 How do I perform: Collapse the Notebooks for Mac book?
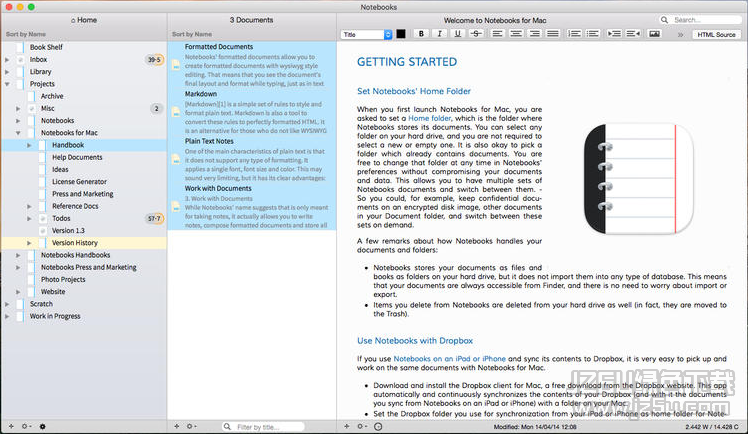click(18, 133)
